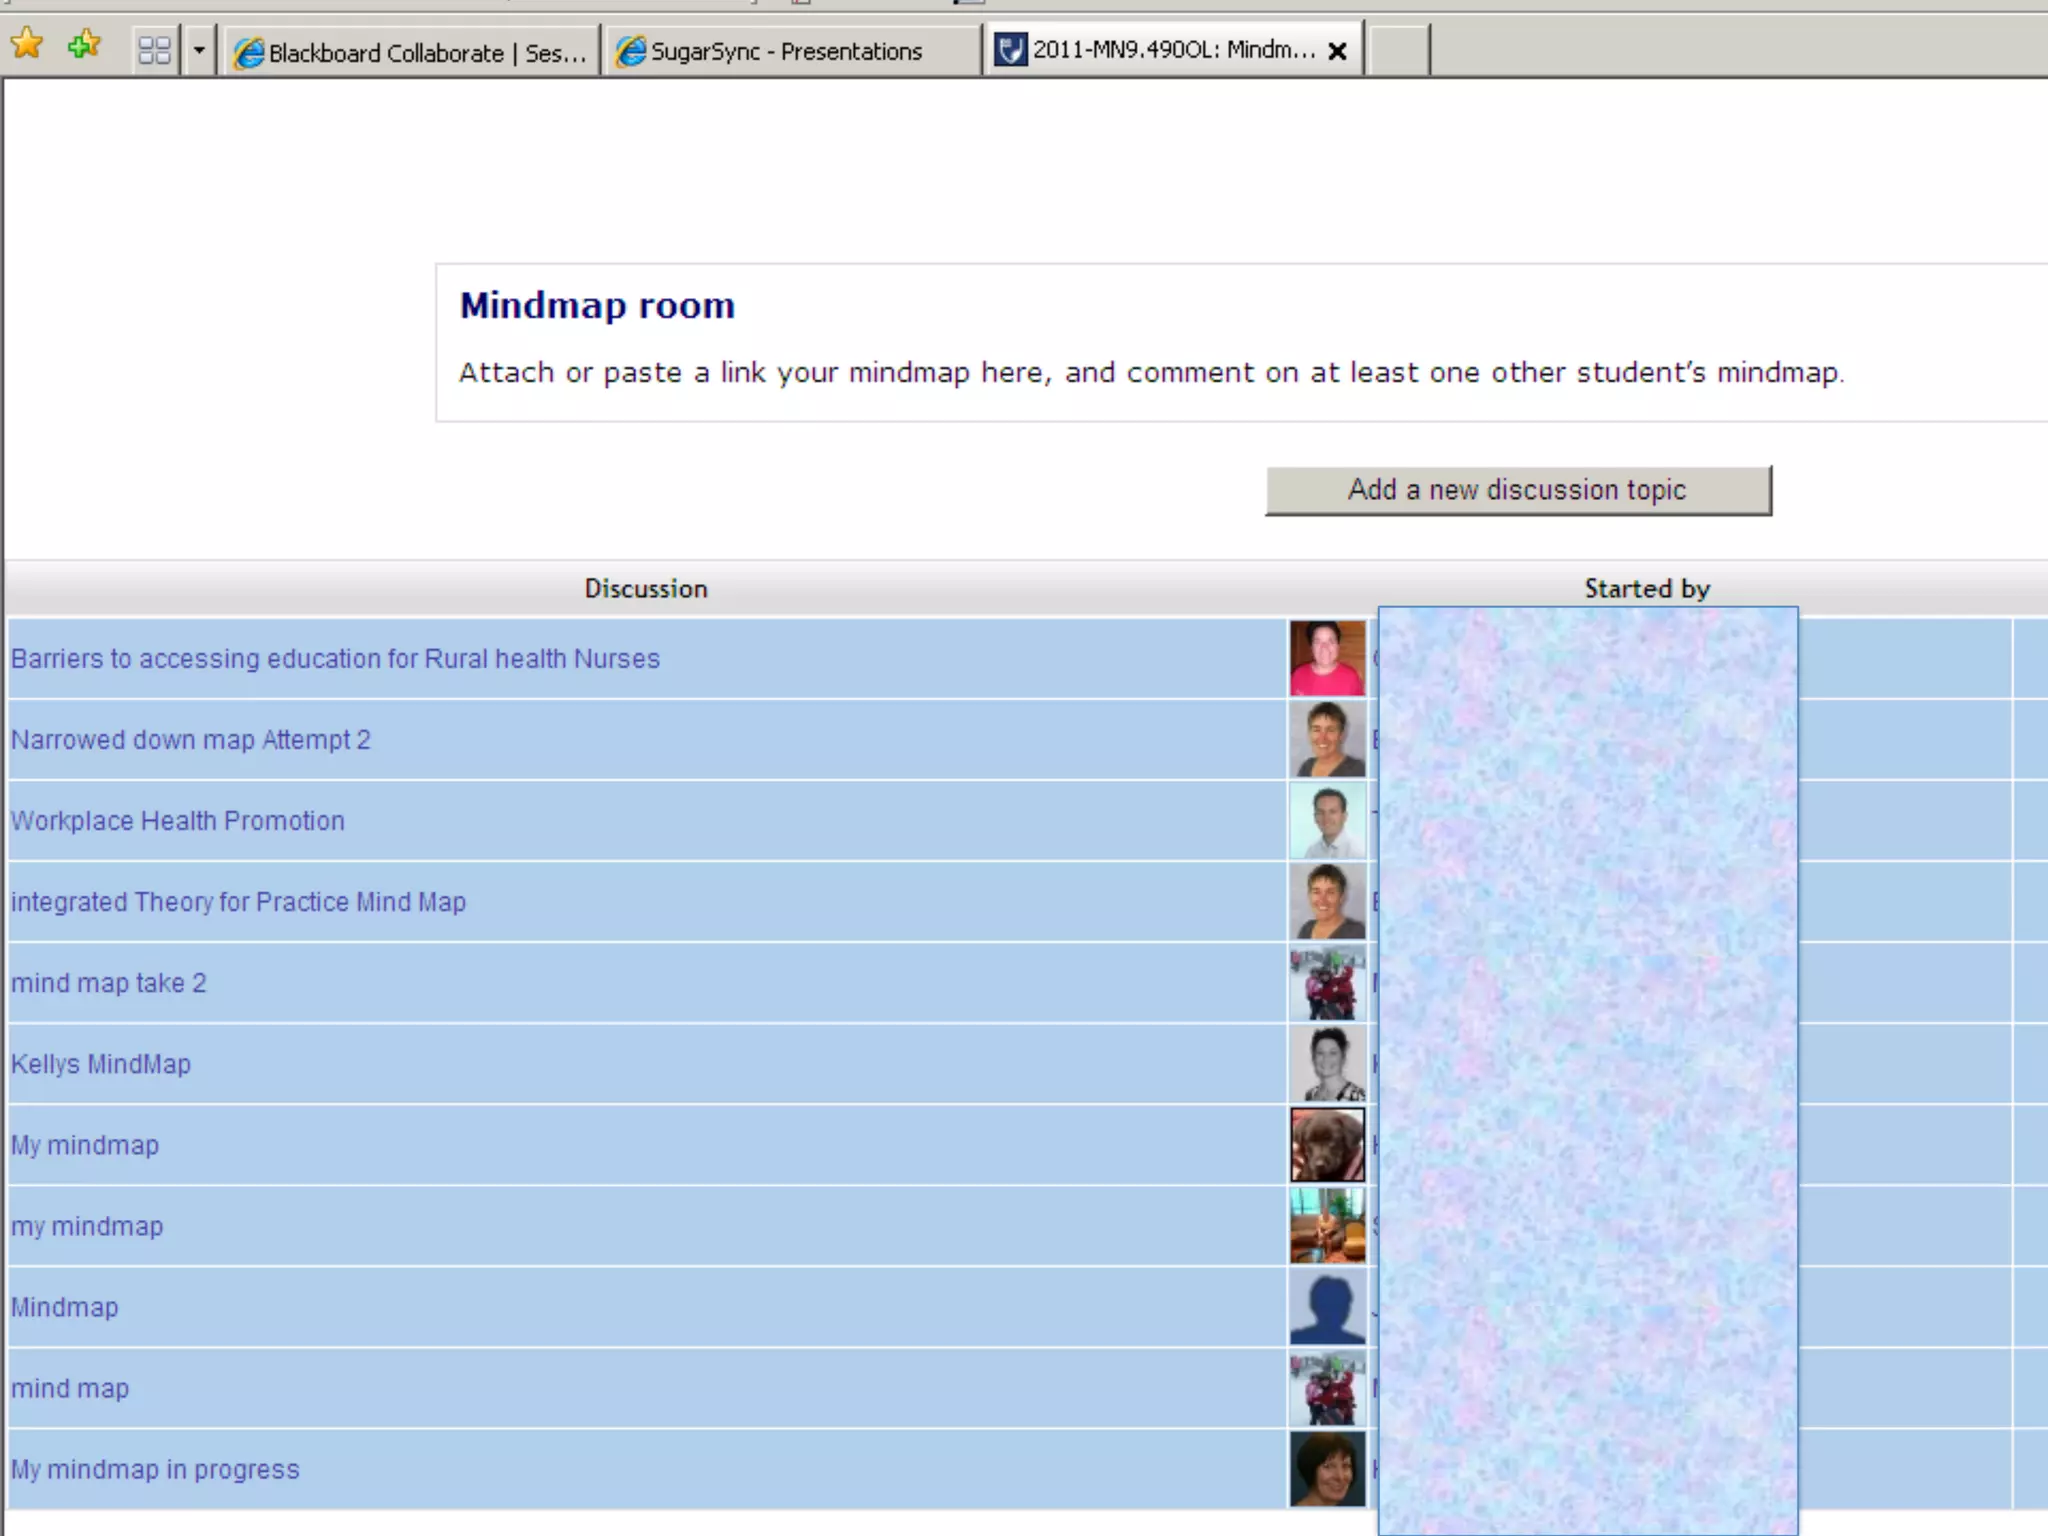Click avatar beside My mindmap in progress
This screenshot has width=2048, height=1536.
coord(1327,1469)
